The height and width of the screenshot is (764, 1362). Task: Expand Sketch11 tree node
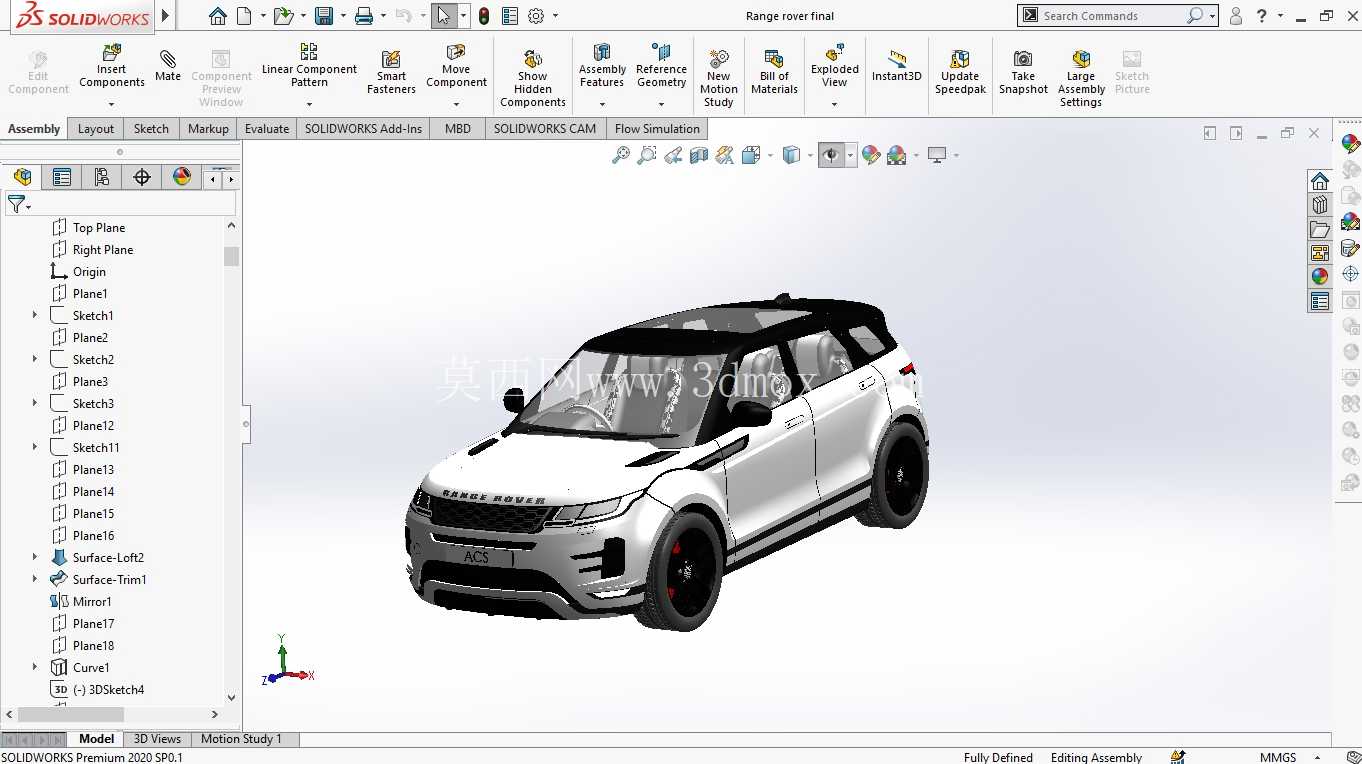[x=35, y=448]
